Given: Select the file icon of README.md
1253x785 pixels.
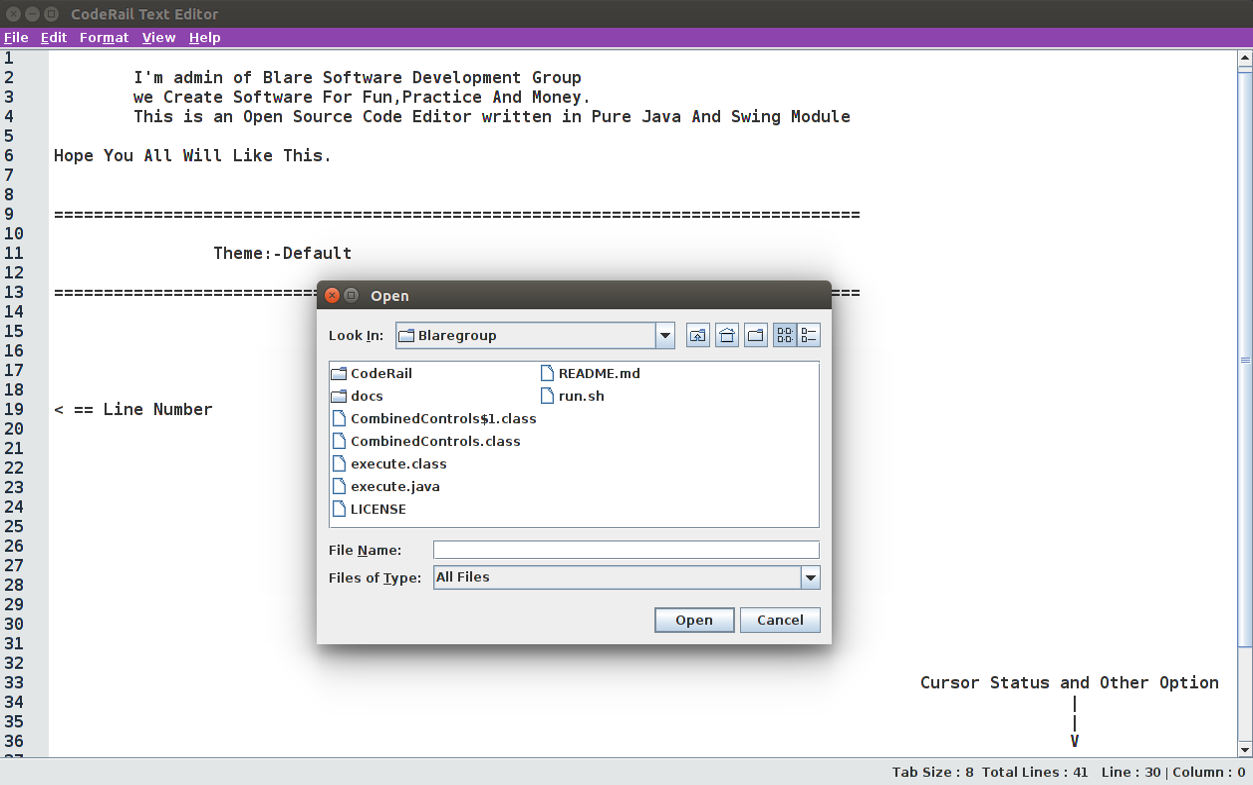Looking at the screenshot, I should coord(547,373).
